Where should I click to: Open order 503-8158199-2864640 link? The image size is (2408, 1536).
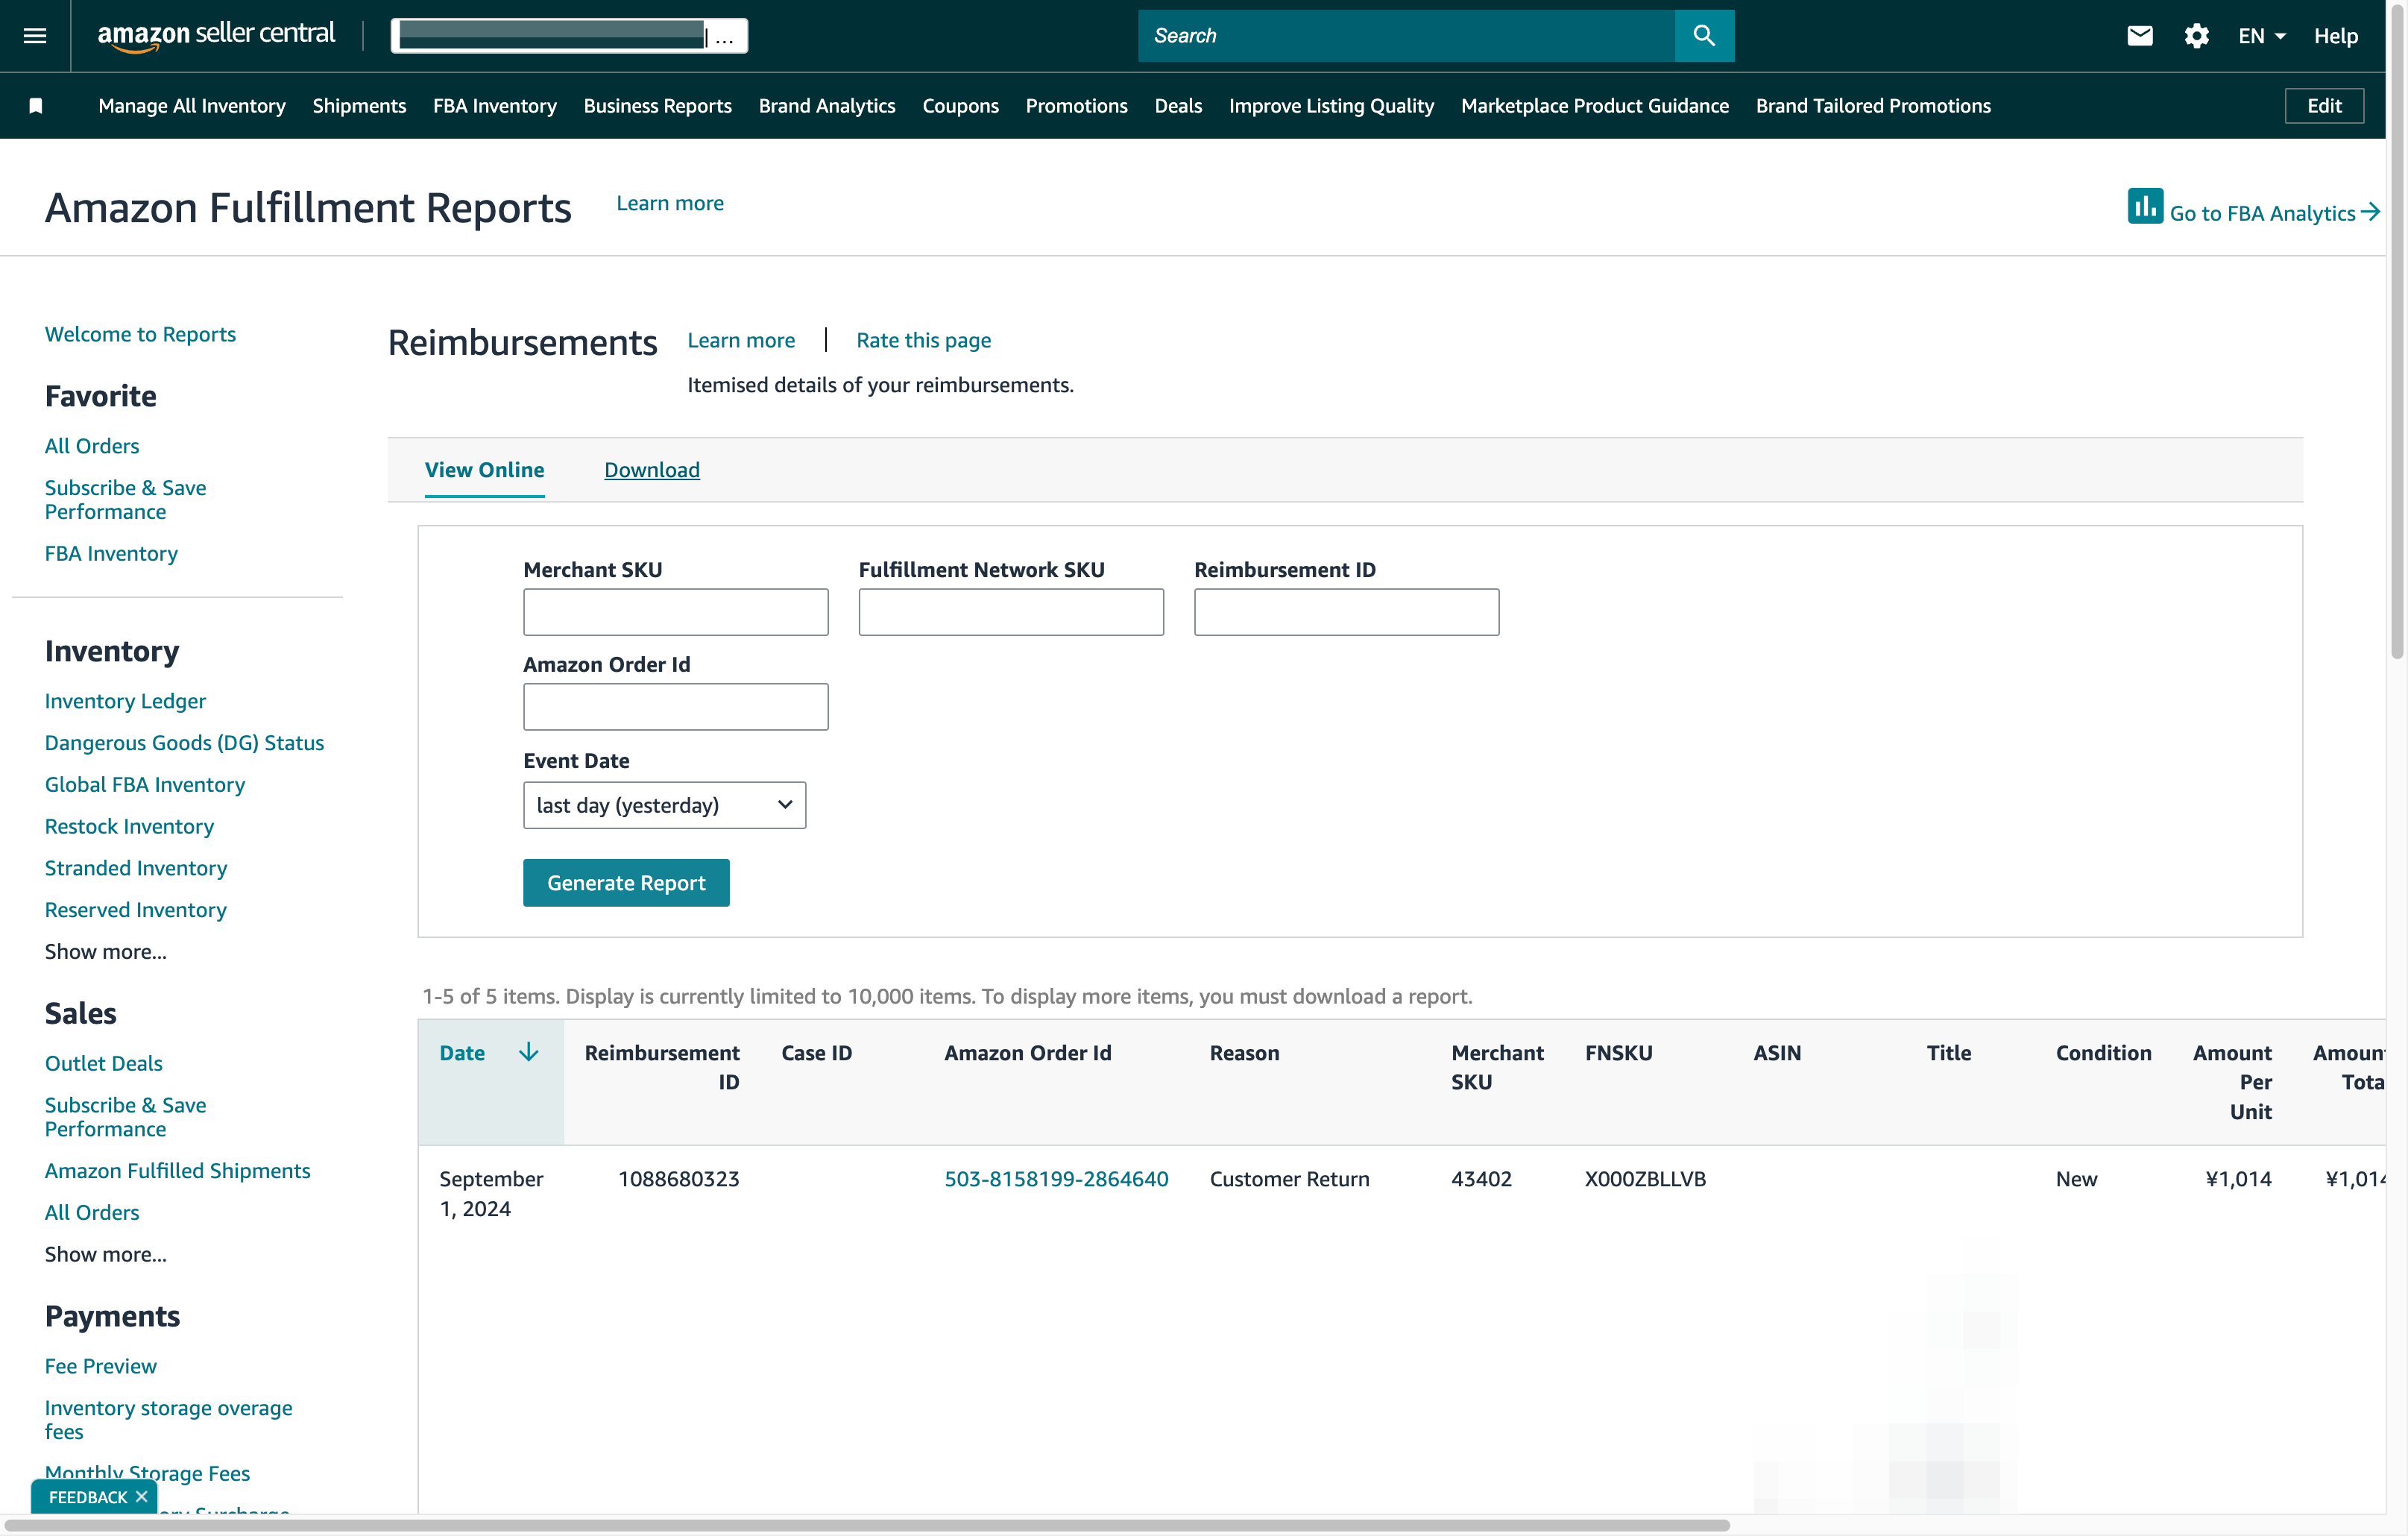[x=1056, y=1179]
